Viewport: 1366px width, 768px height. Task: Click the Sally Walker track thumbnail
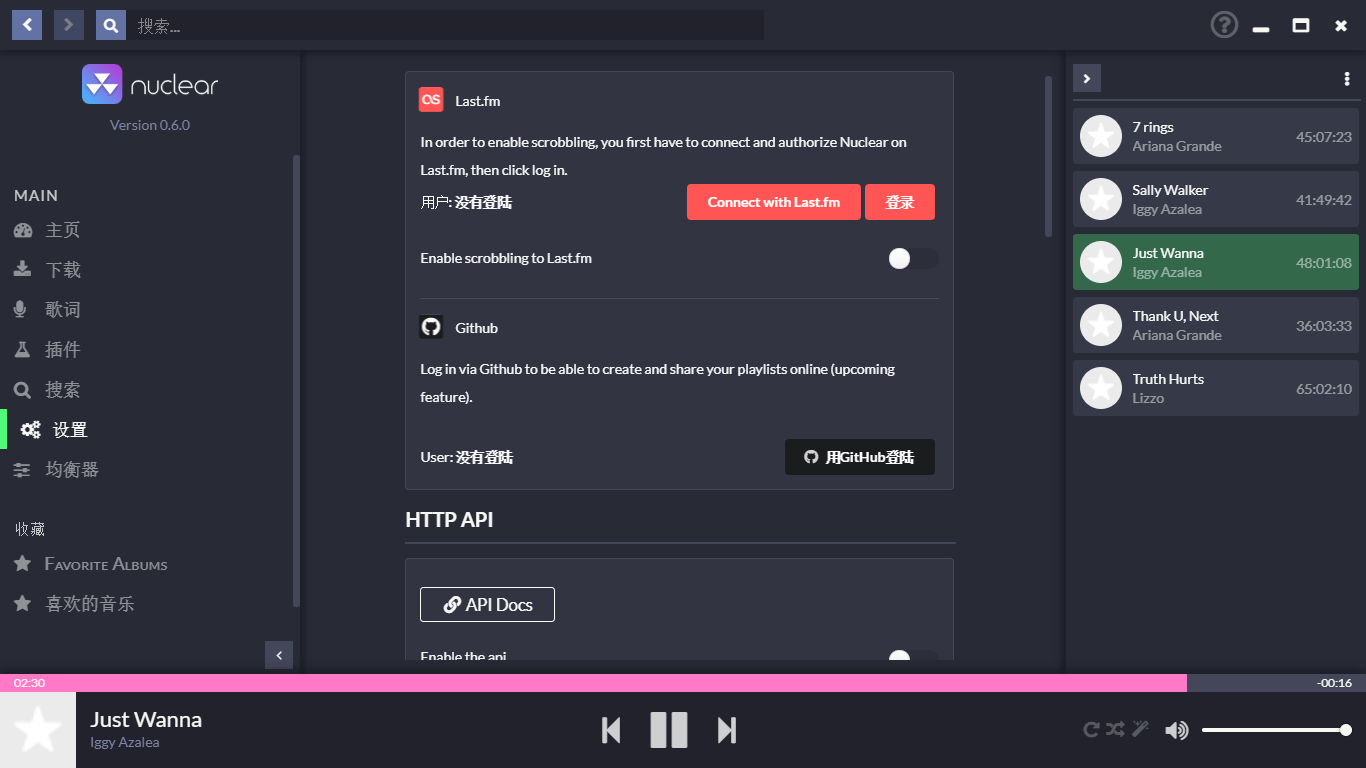tap(1101, 199)
